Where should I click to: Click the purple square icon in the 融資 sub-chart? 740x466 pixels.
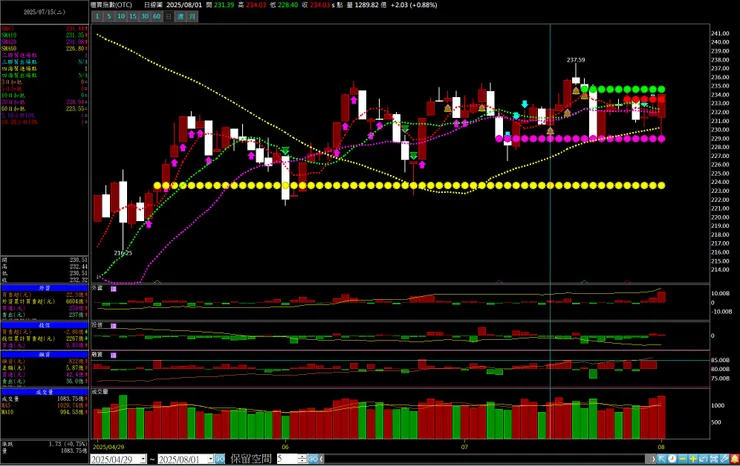pyautogui.click(x=113, y=355)
